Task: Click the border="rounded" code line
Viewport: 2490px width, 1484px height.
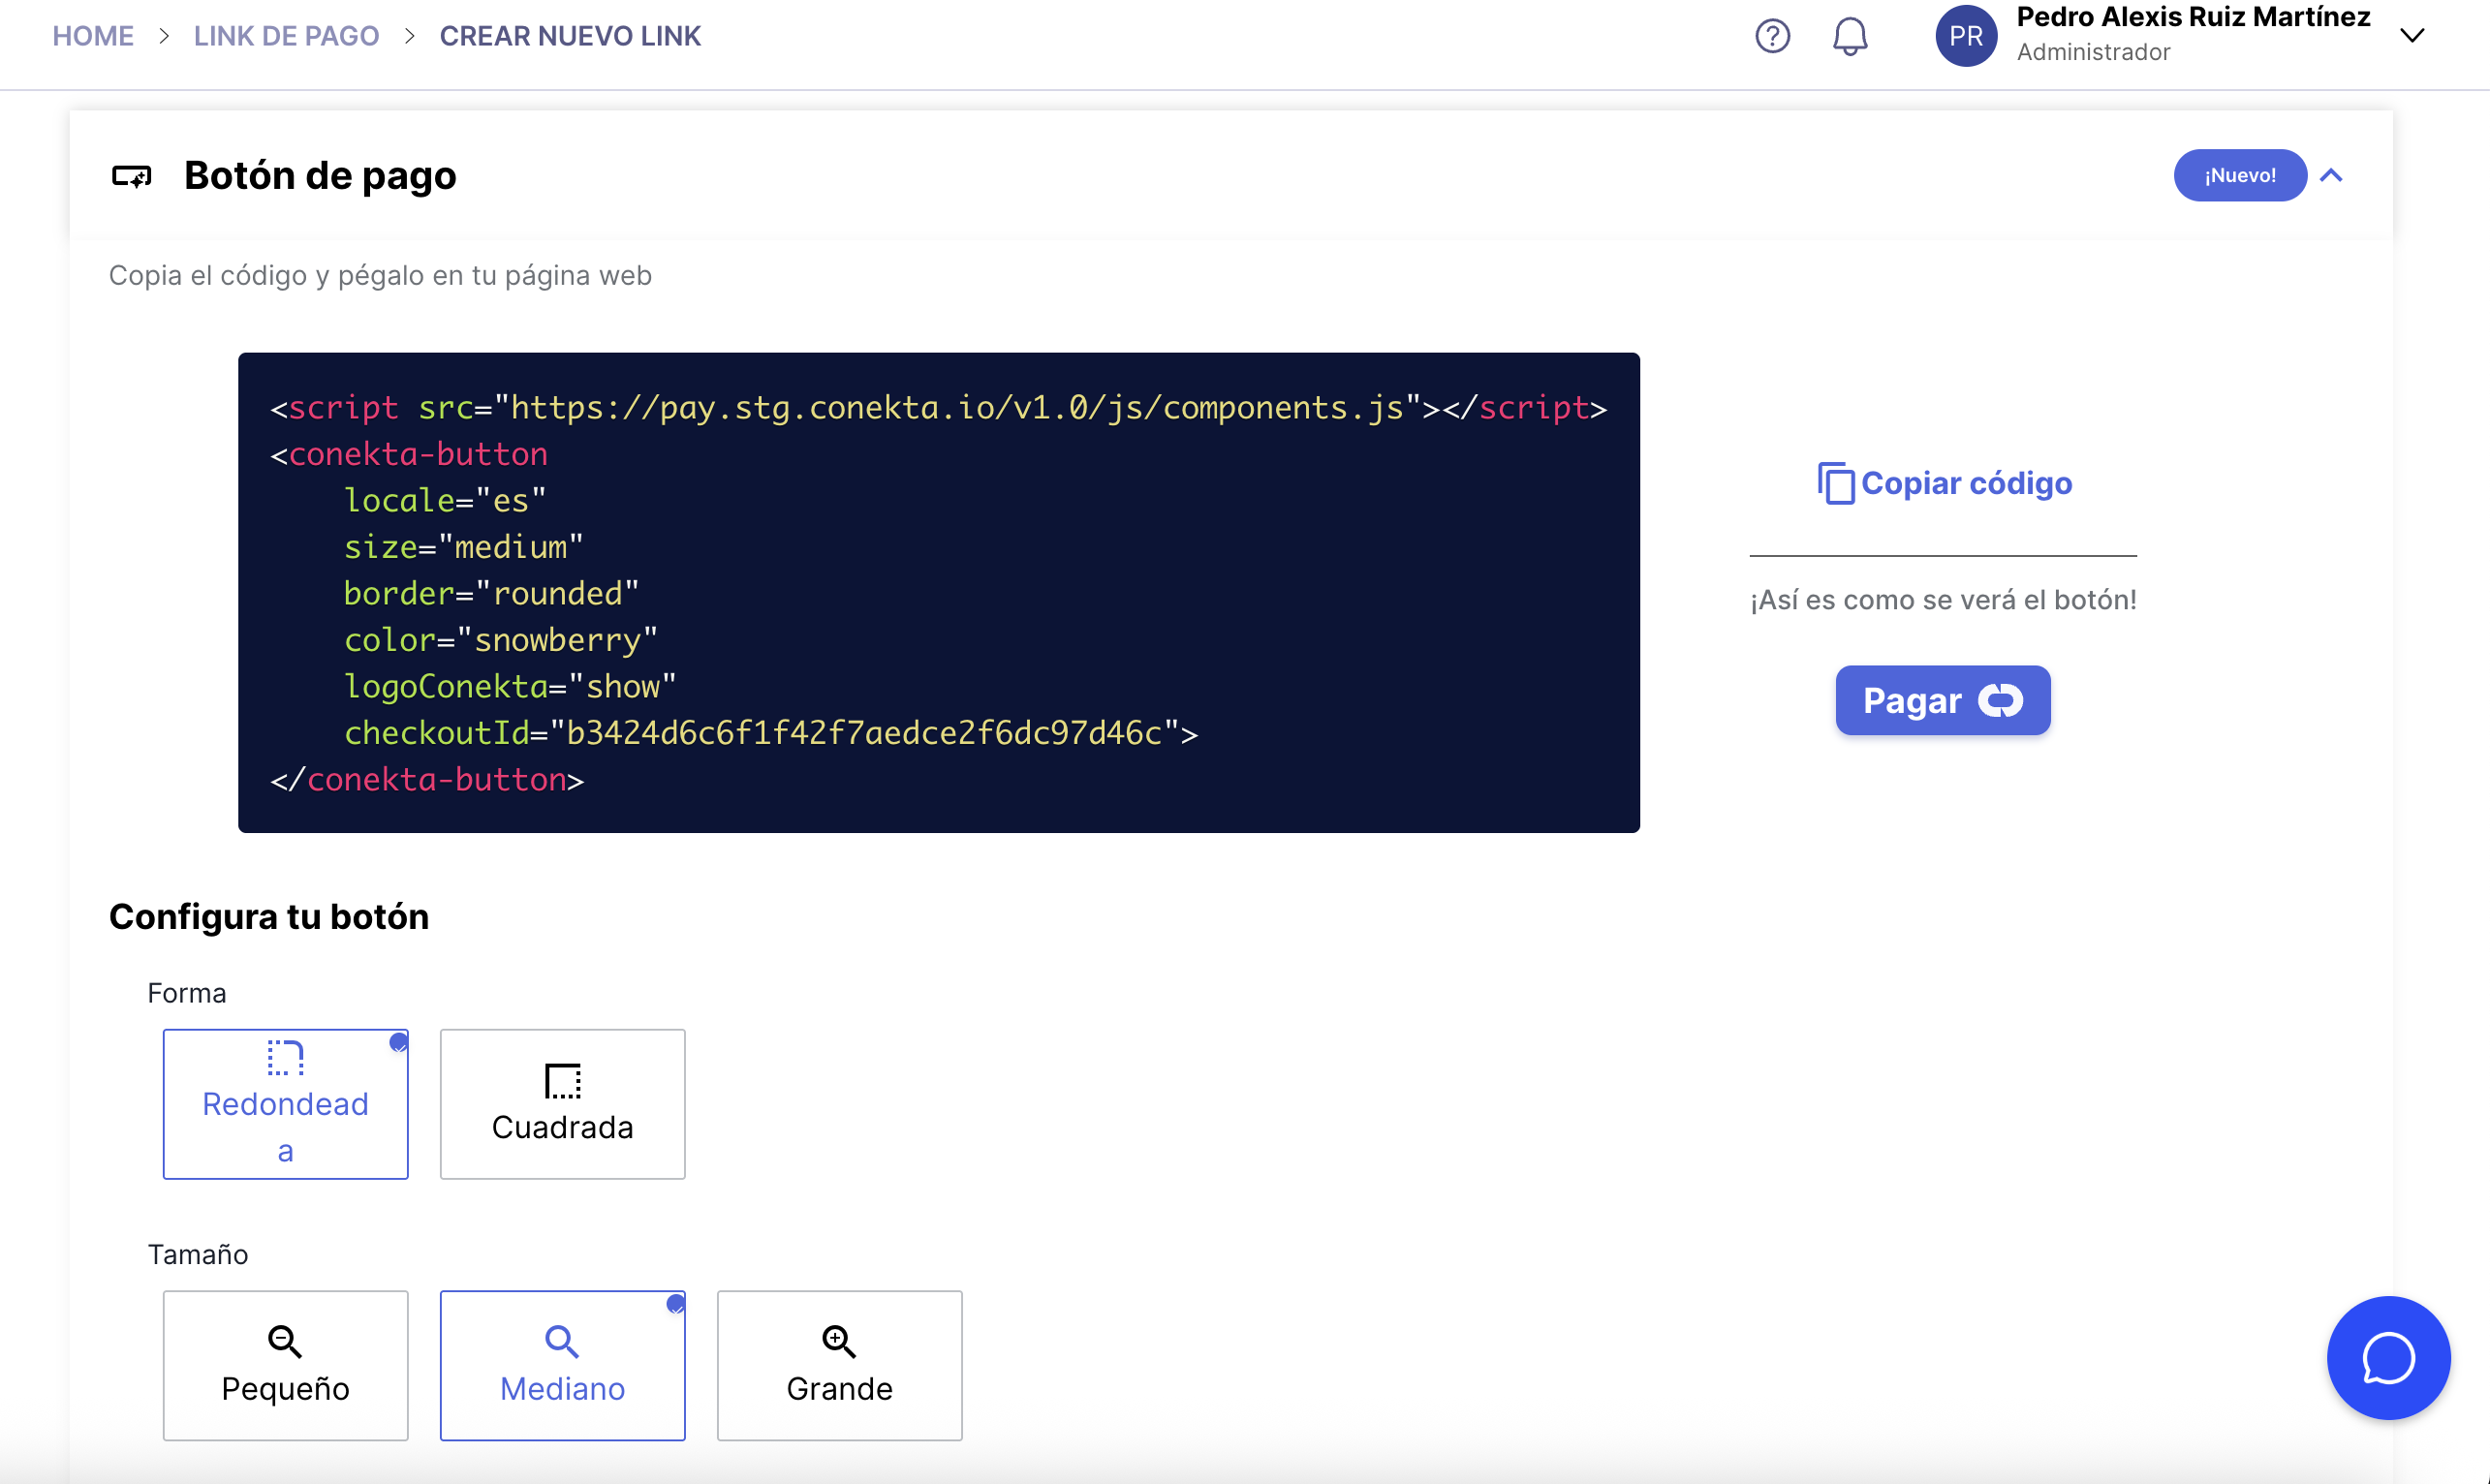Action: (x=491, y=594)
